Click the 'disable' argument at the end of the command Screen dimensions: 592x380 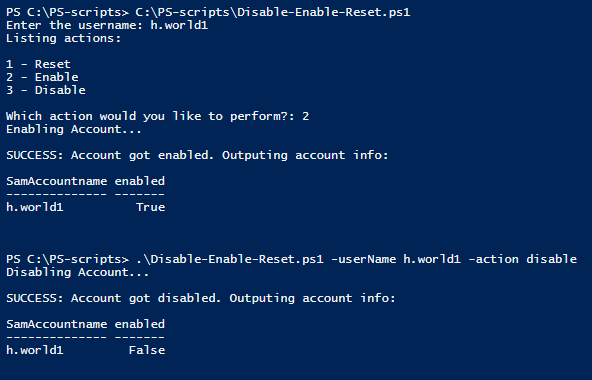coord(552,259)
